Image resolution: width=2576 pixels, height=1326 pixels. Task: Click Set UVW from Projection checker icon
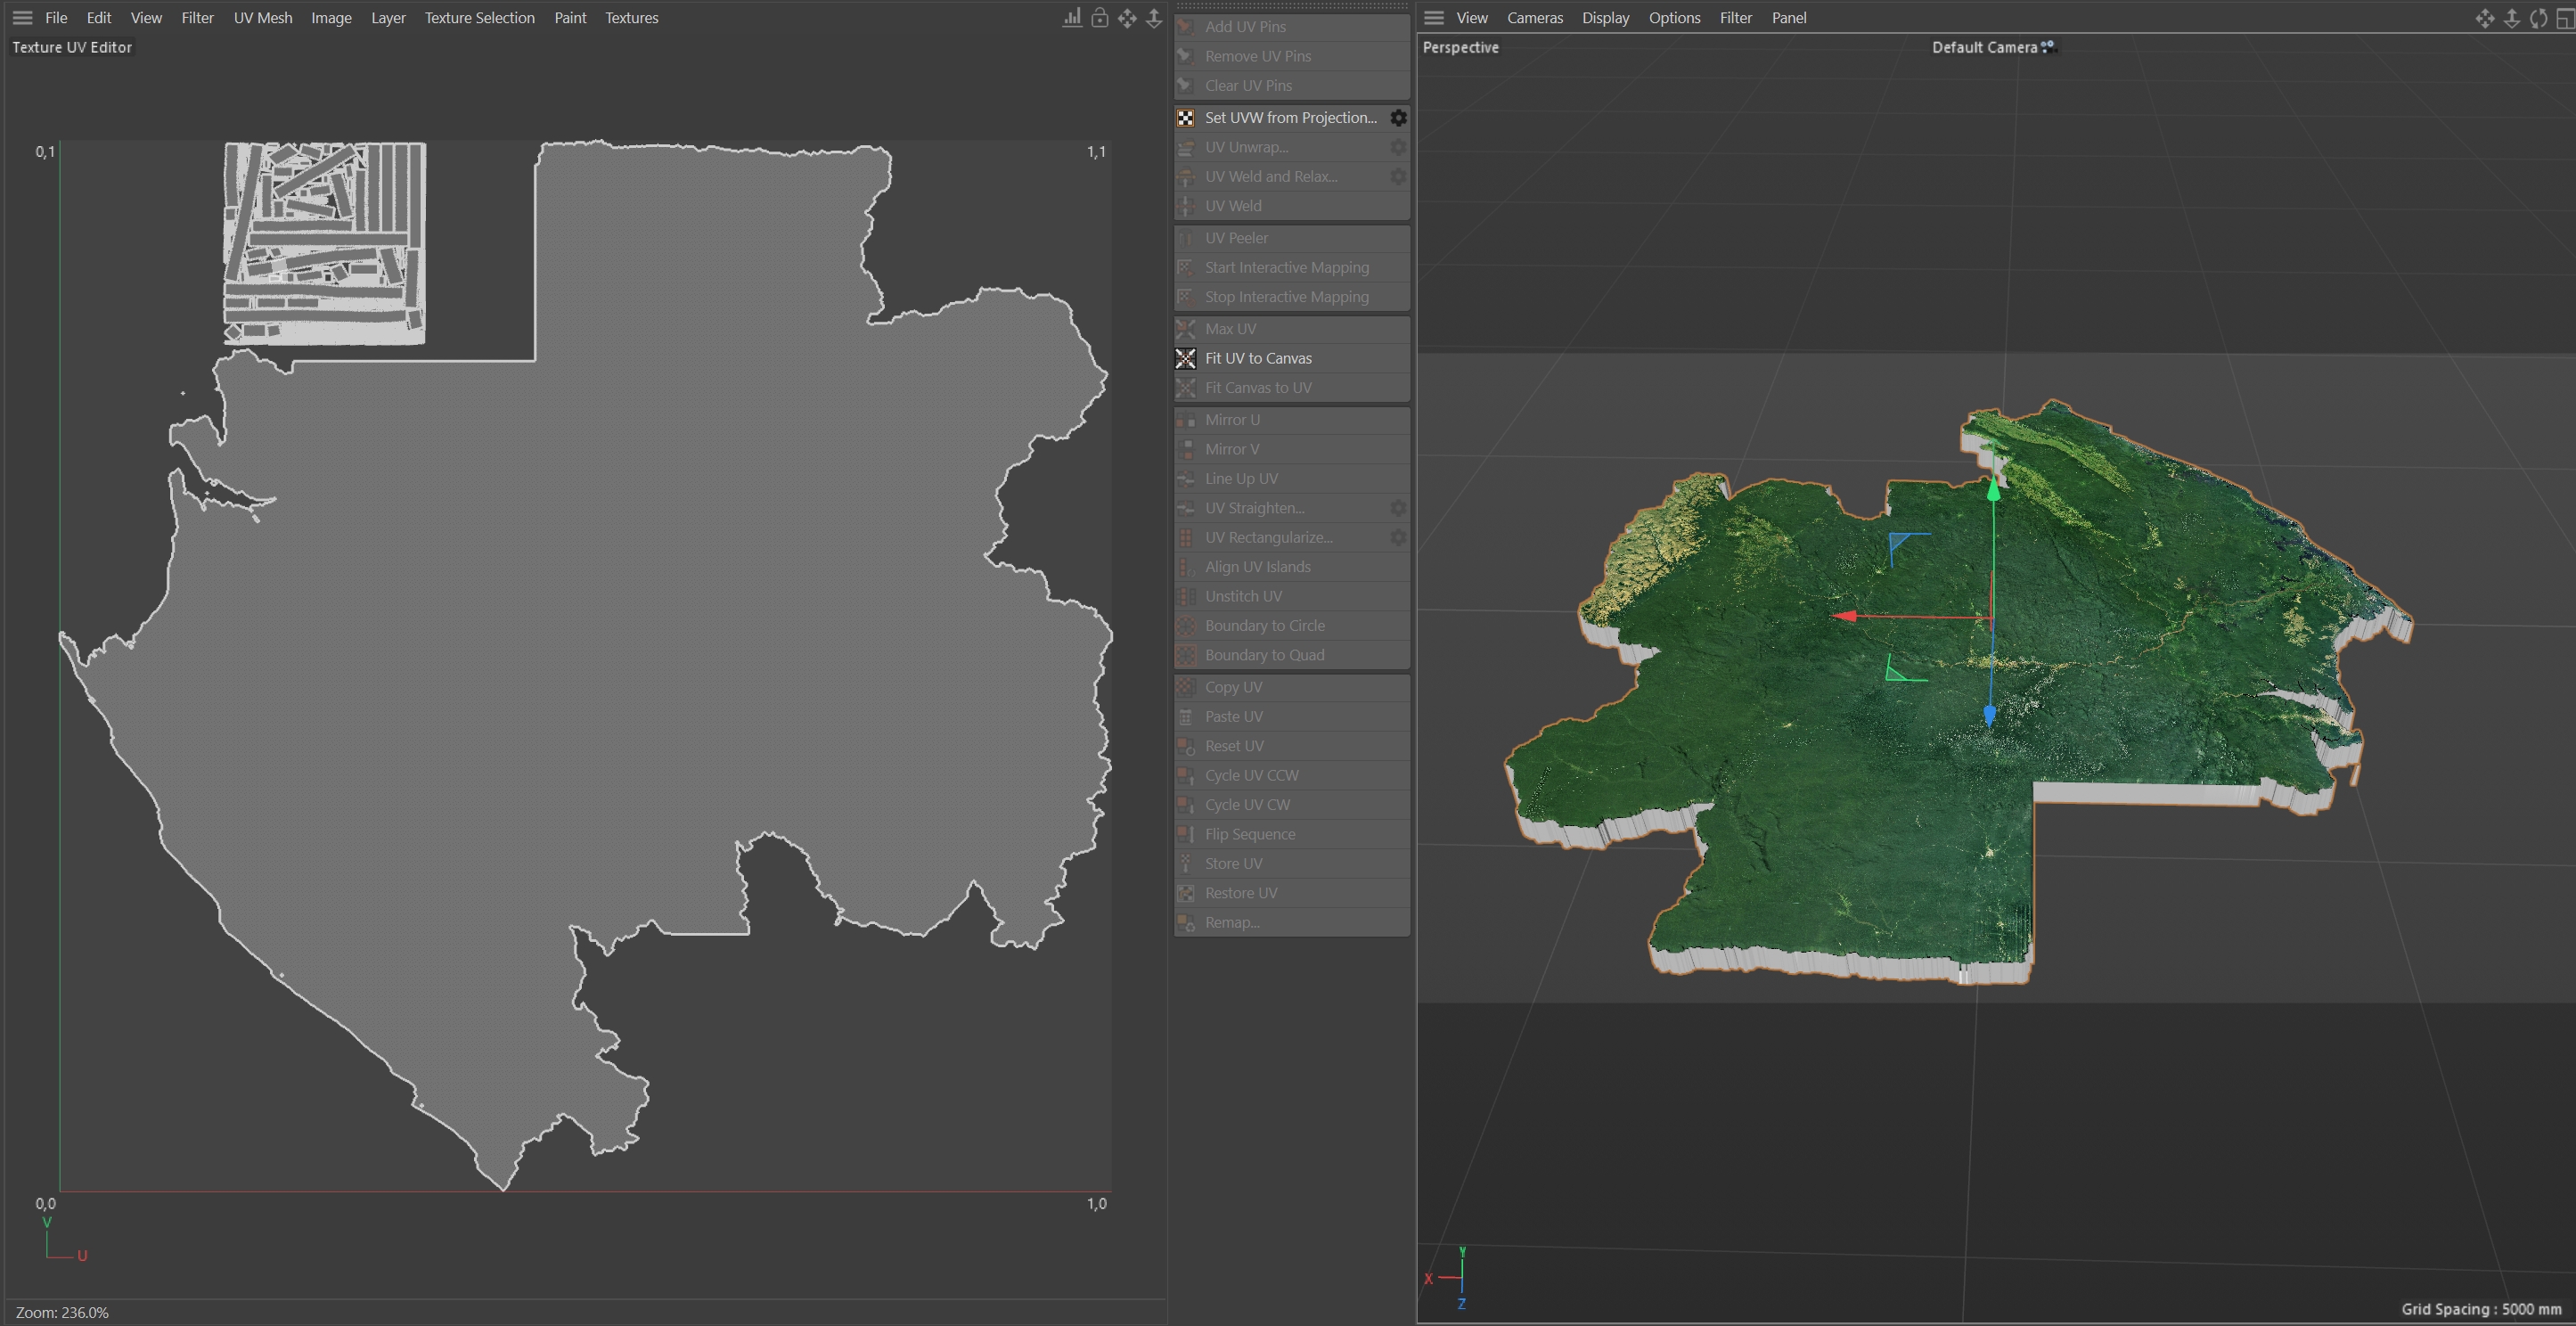[x=1186, y=118]
